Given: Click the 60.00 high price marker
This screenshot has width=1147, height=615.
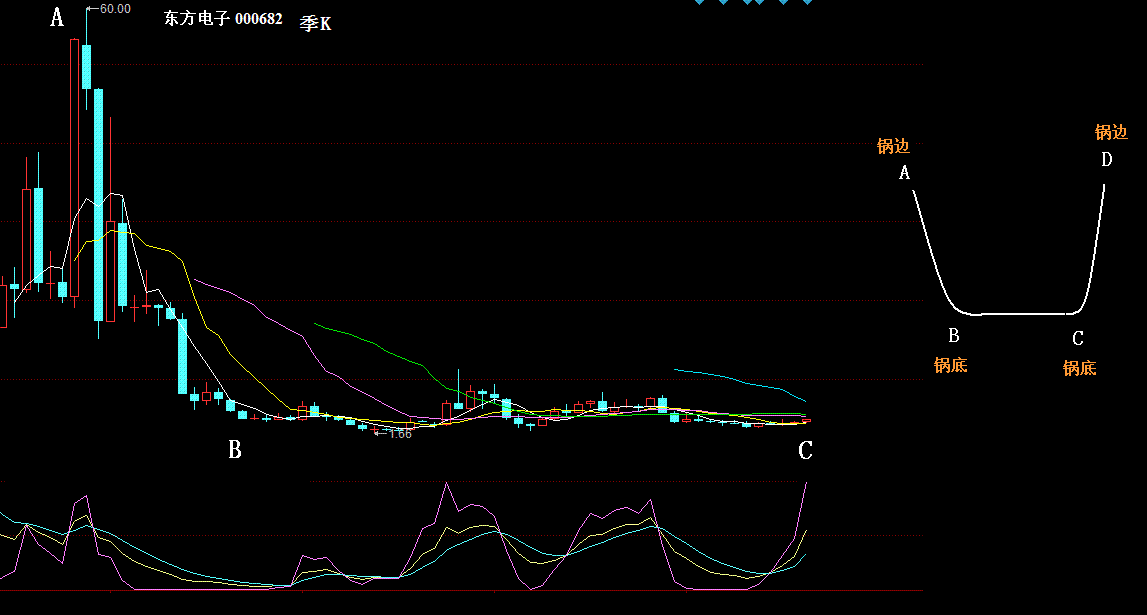Looking at the screenshot, I should (x=114, y=9).
